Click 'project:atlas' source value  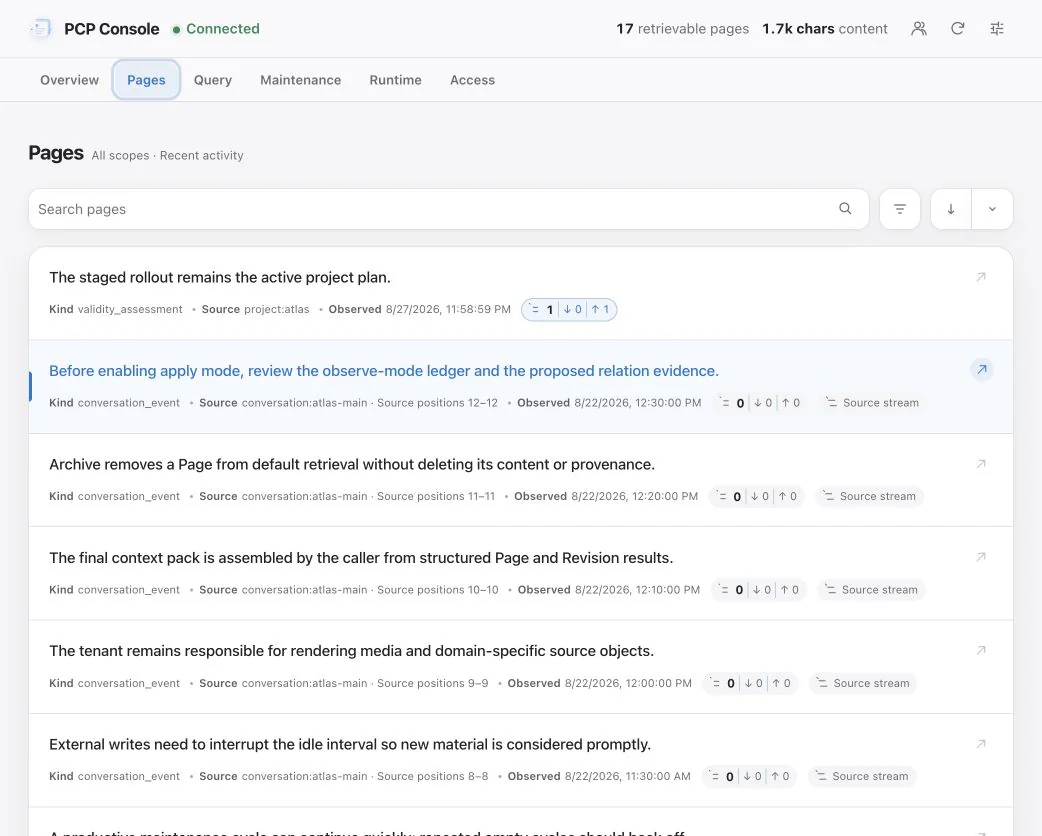276,309
